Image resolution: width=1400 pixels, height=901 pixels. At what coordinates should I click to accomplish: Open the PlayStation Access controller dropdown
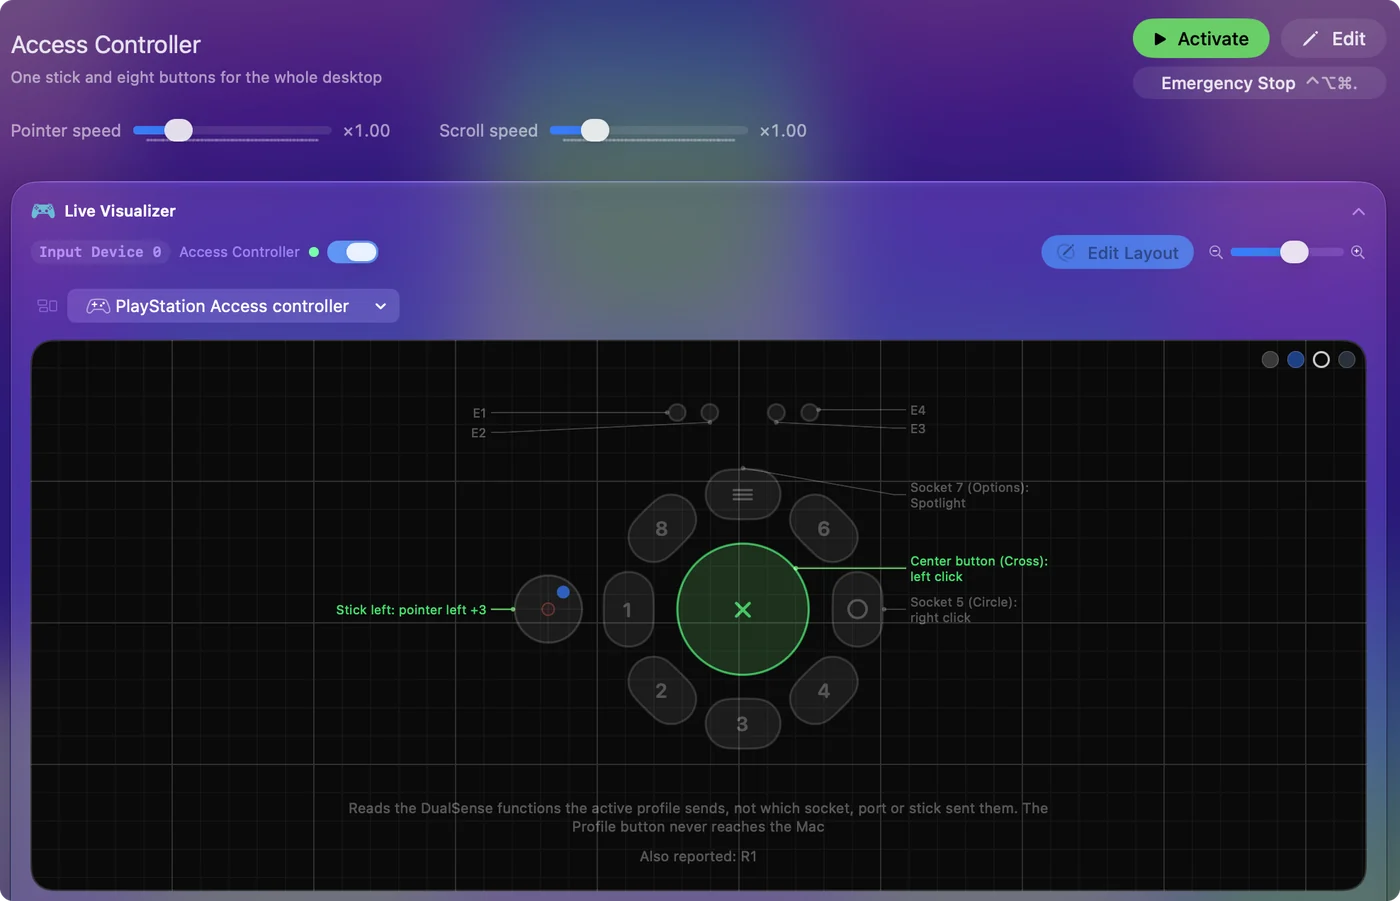point(233,306)
